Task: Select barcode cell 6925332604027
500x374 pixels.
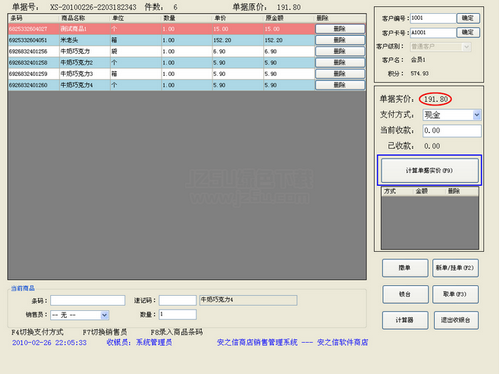Action: tap(34, 29)
